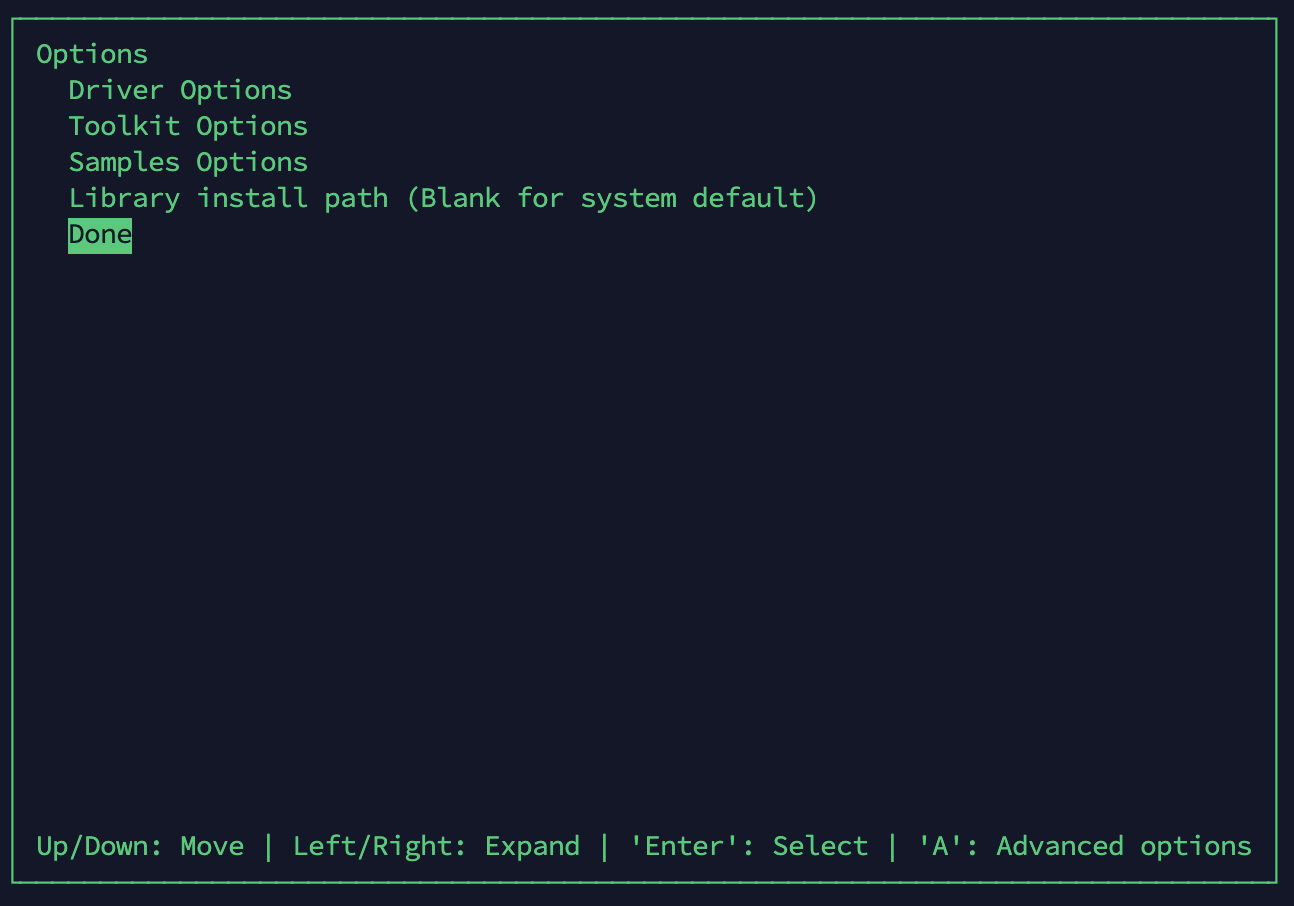Open the Toolkit Options entry
The height and width of the screenshot is (906, 1294).
[x=188, y=126]
